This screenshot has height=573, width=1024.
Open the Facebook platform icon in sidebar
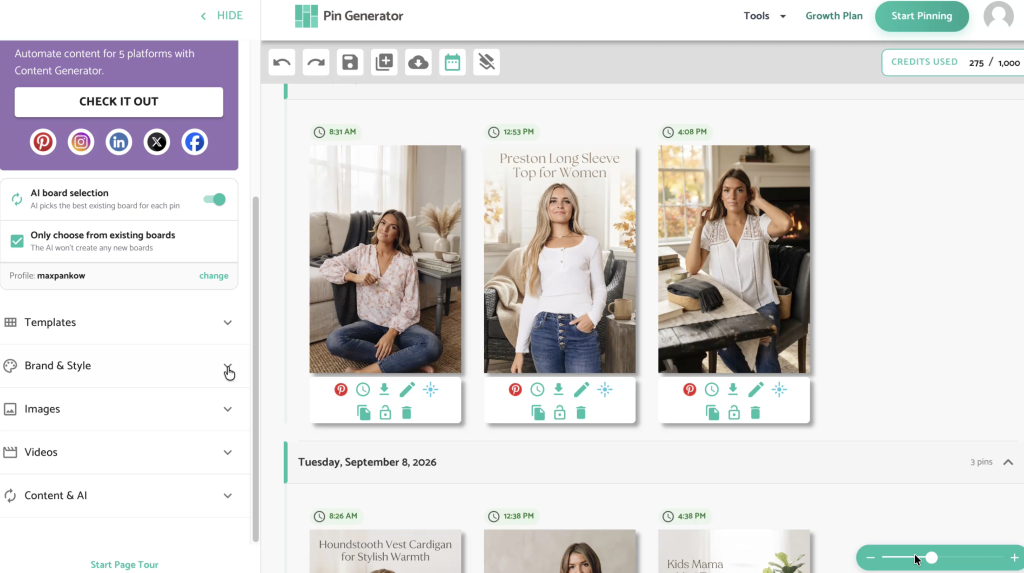(195, 142)
